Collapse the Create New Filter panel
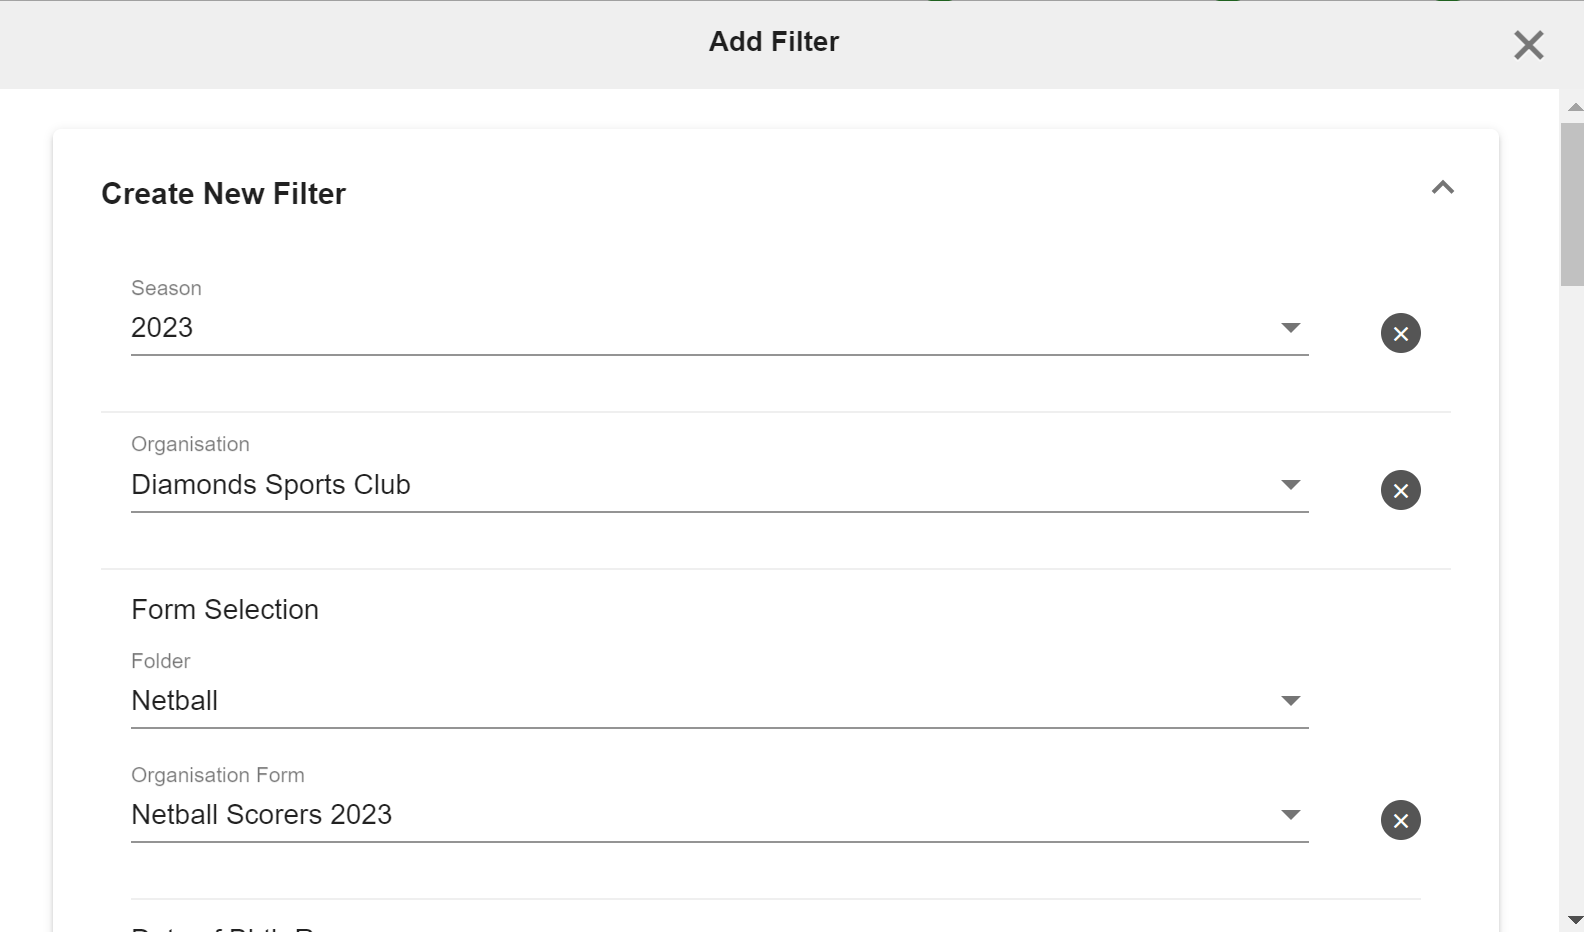Viewport: 1584px width, 932px height. click(x=1442, y=188)
